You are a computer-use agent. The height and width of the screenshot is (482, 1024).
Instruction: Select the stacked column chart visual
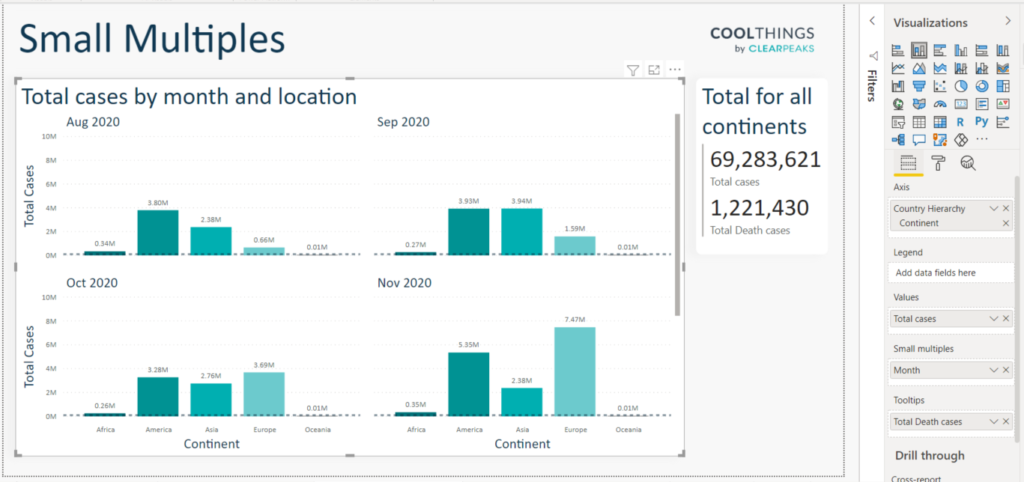(x=920, y=50)
